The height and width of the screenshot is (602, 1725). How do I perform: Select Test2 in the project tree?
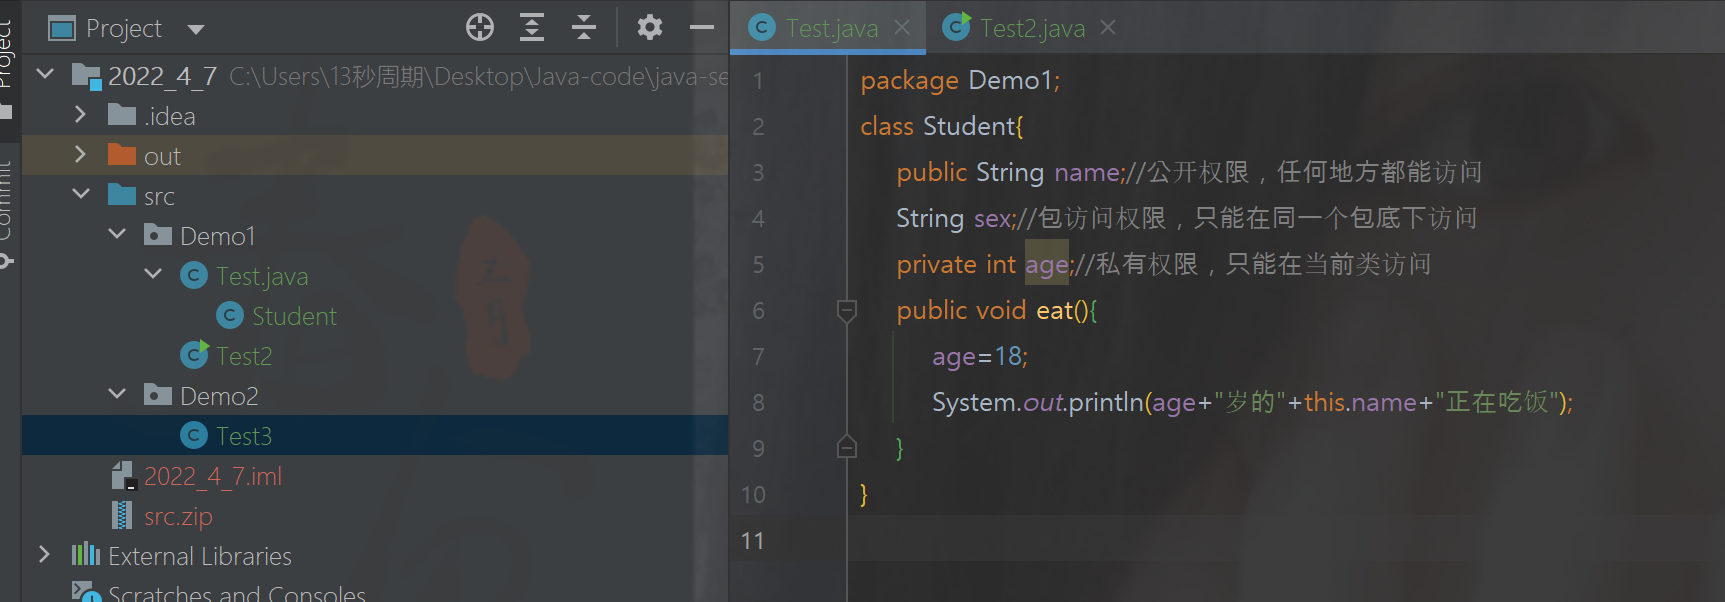click(244, 356)
